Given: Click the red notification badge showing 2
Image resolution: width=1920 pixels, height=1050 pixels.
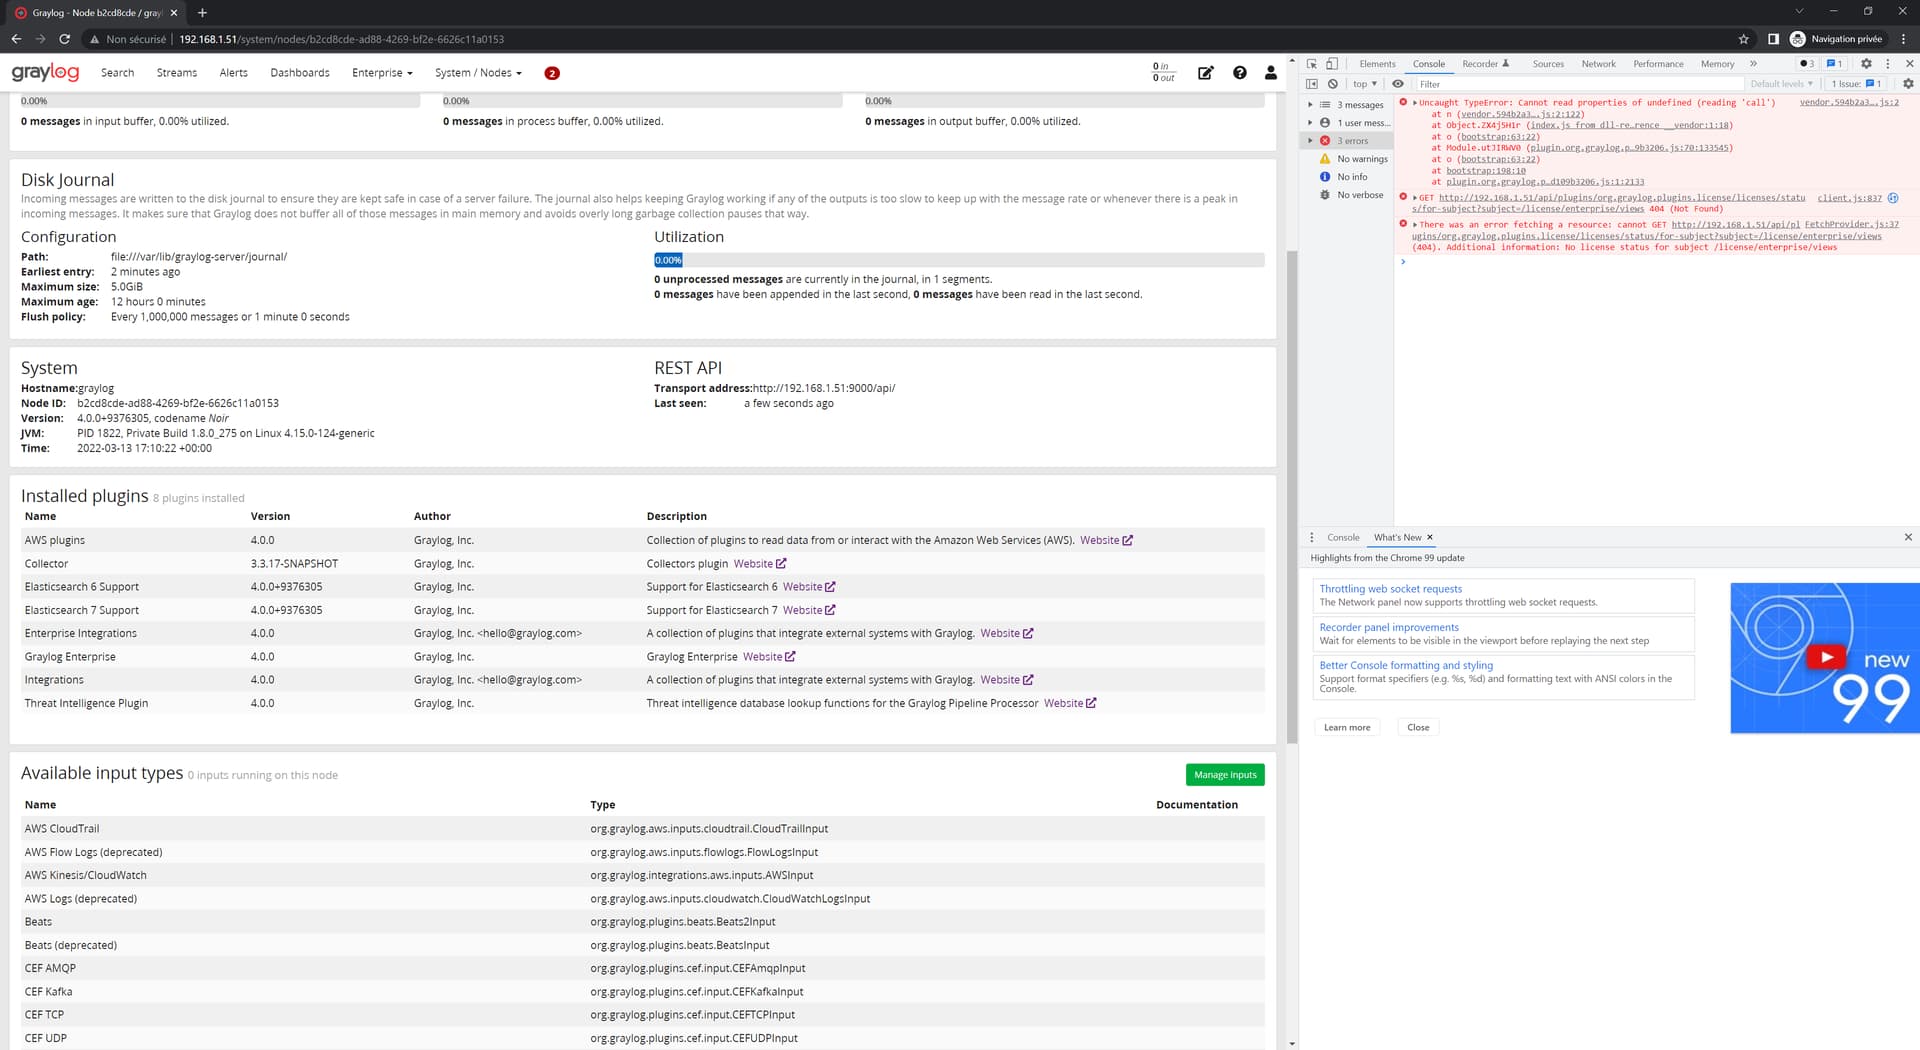Looking at the screenshot, I should (x=551, y=73).
